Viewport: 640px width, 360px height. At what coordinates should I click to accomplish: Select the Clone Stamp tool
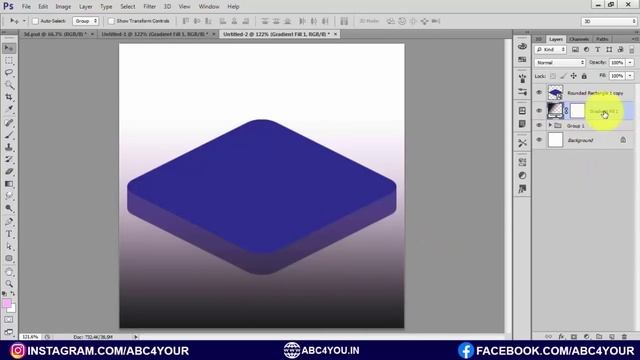pos(9,147)
